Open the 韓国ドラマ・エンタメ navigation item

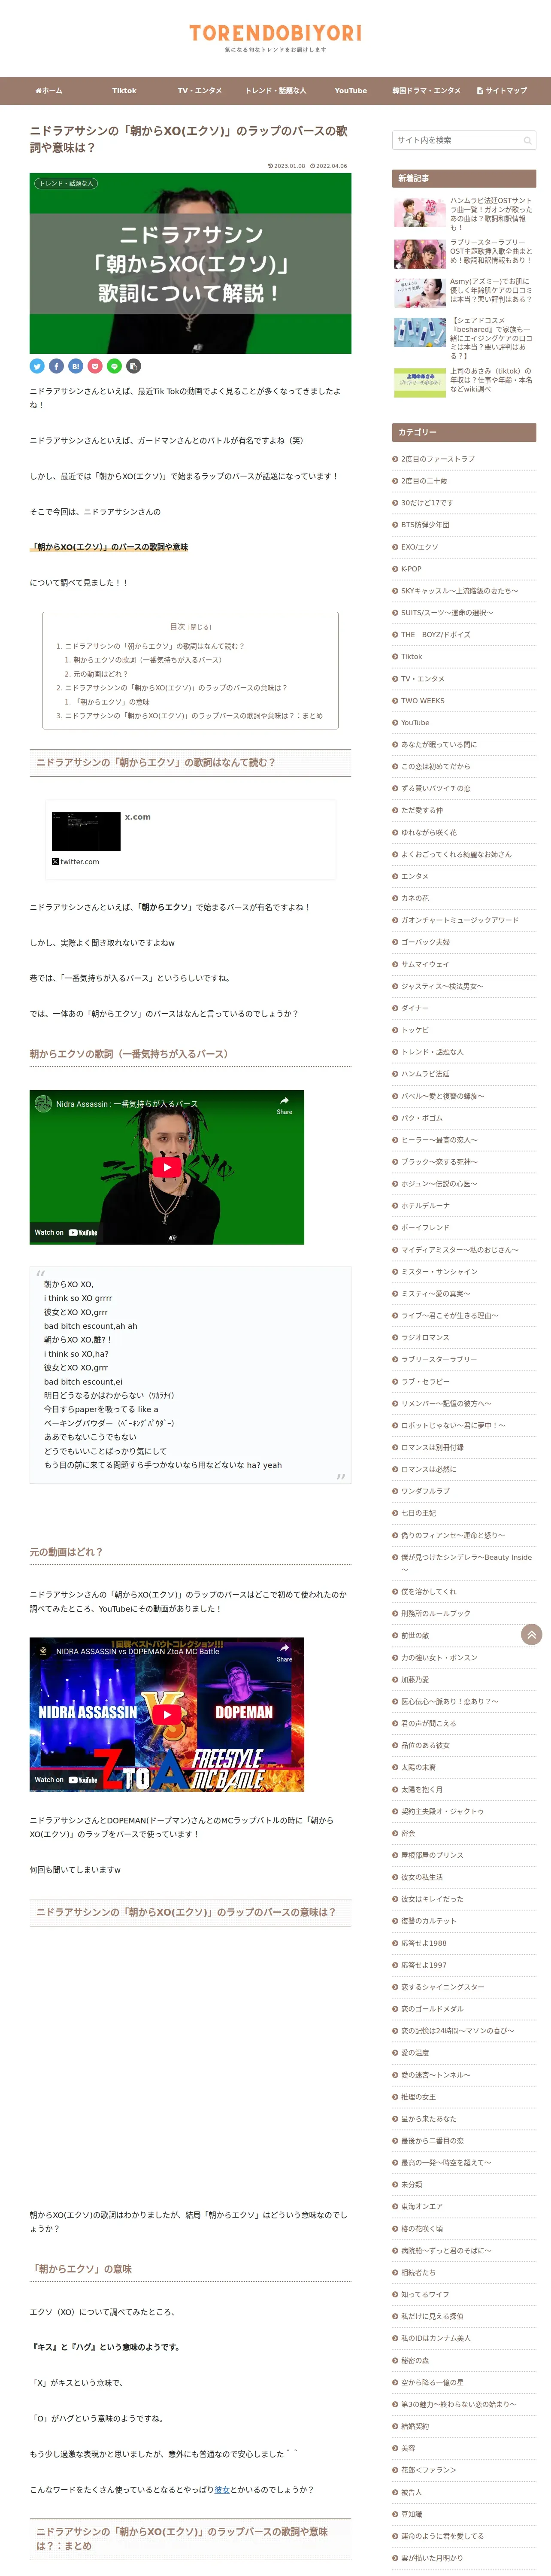[426, 91]
